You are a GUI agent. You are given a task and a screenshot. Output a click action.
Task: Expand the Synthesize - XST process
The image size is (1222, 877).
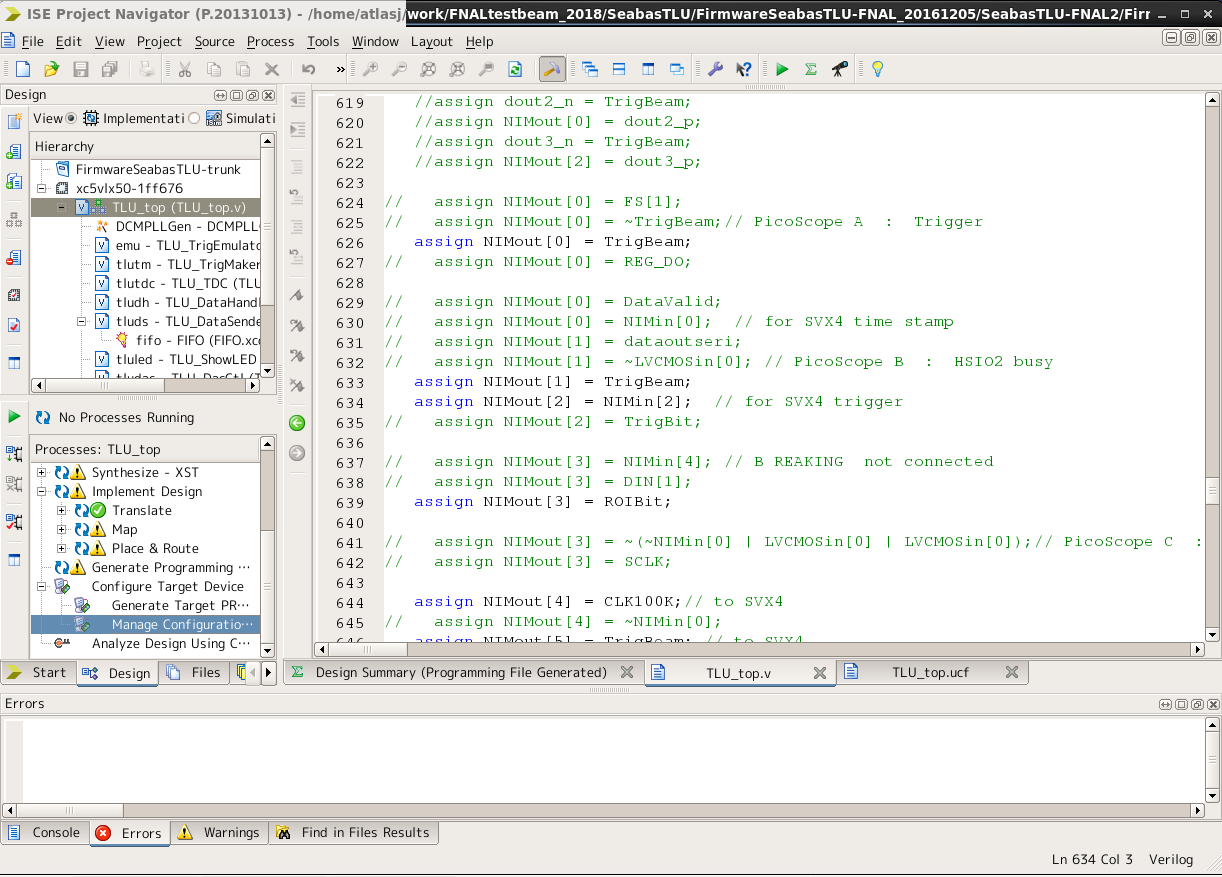click(x=42, y=473)
